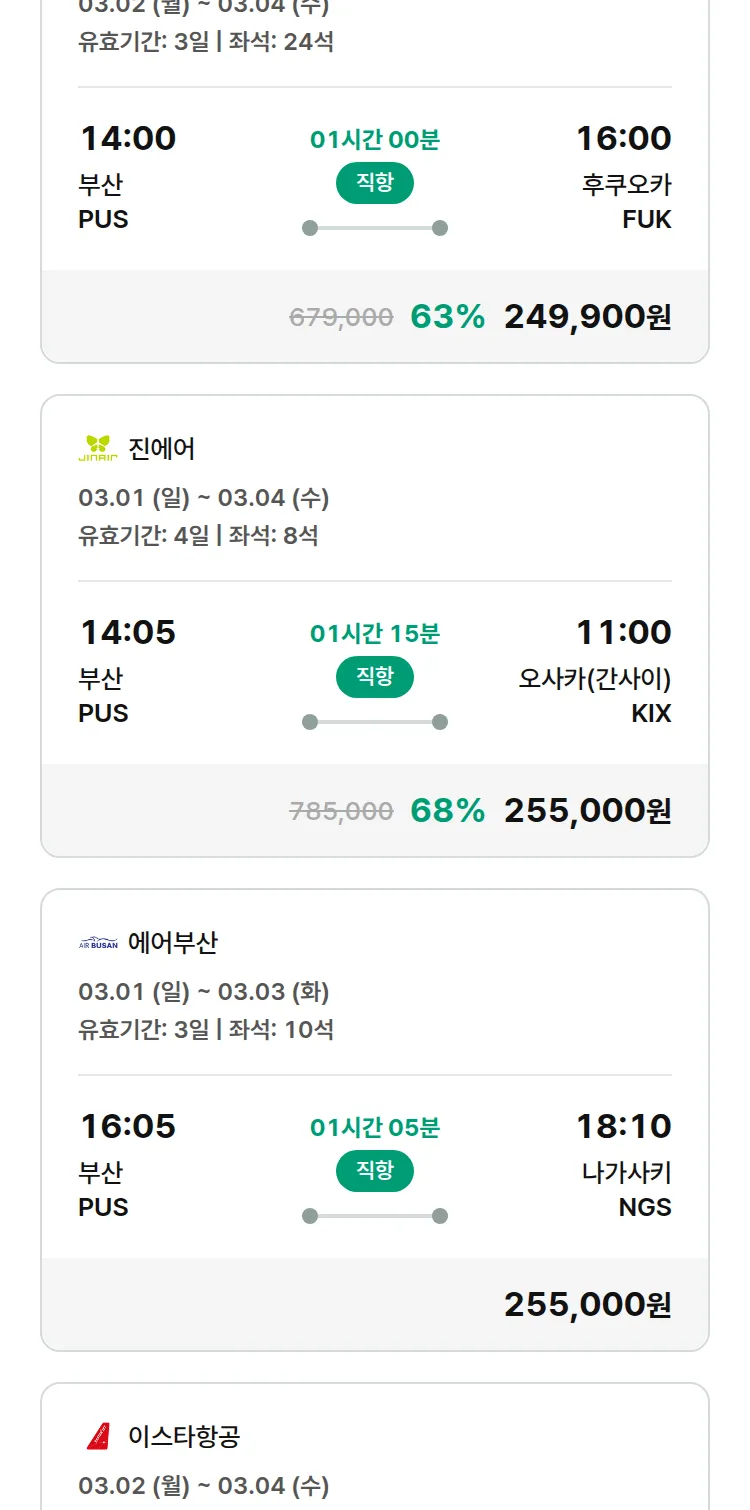Click the Air Busan logo icon

[x=98, y=943]
